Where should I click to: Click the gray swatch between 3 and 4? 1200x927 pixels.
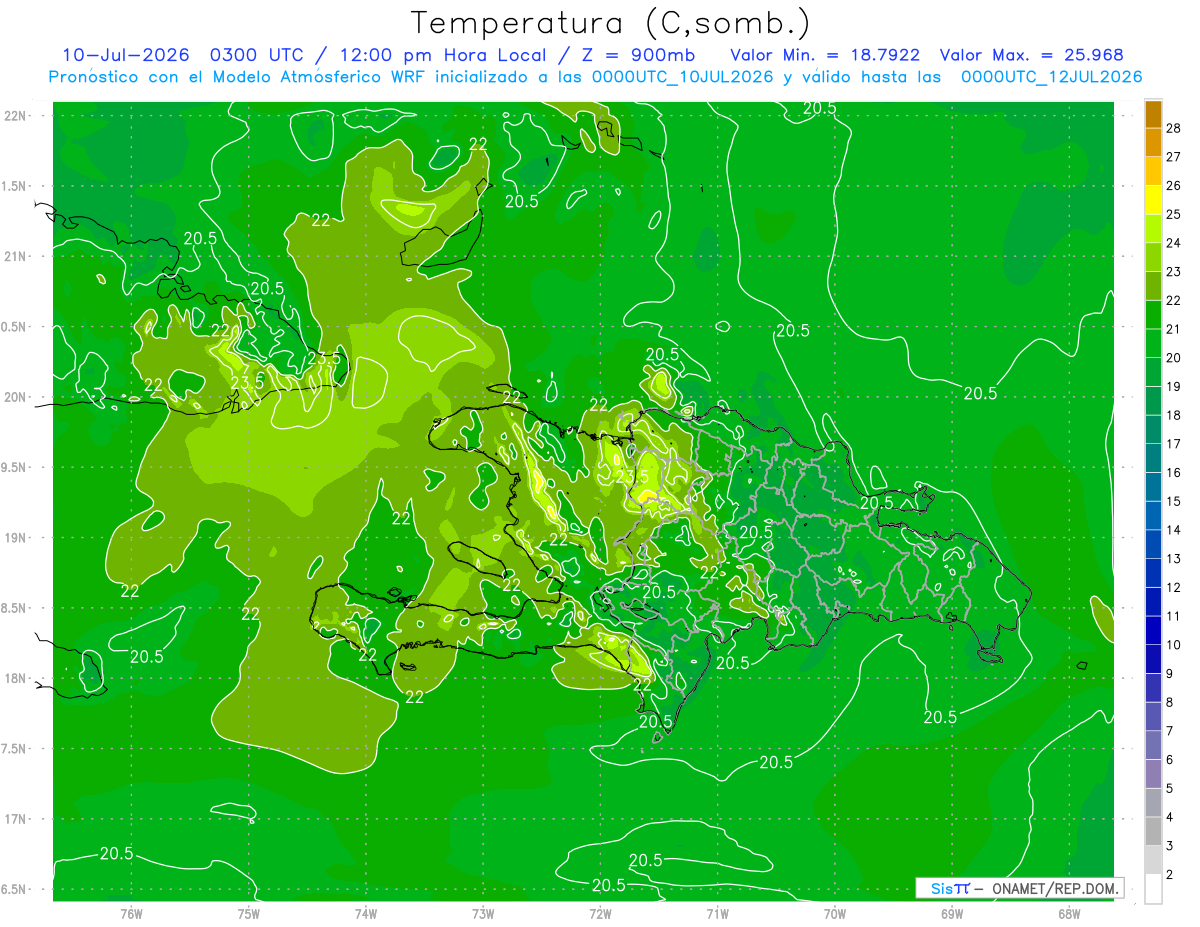1153,832
